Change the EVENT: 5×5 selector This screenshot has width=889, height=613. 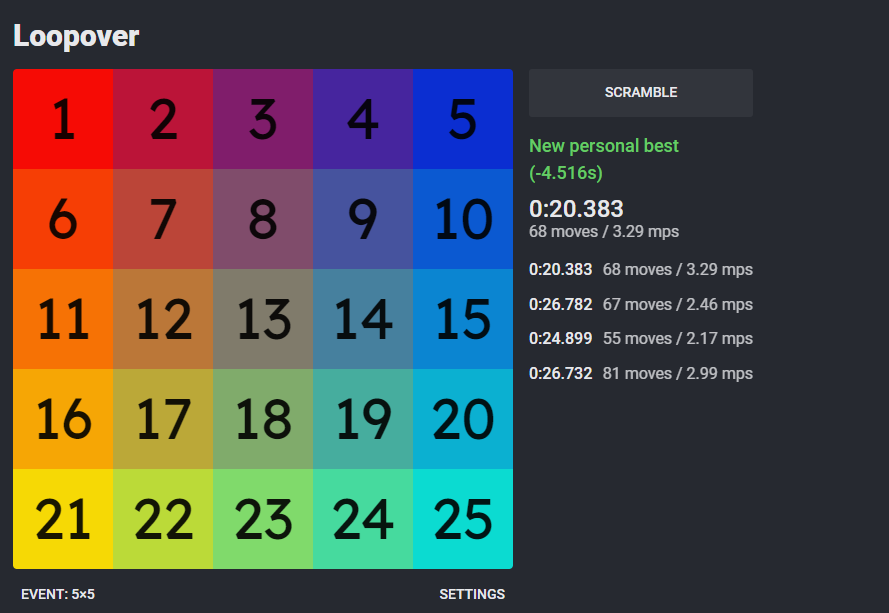(x=58, y=594)
